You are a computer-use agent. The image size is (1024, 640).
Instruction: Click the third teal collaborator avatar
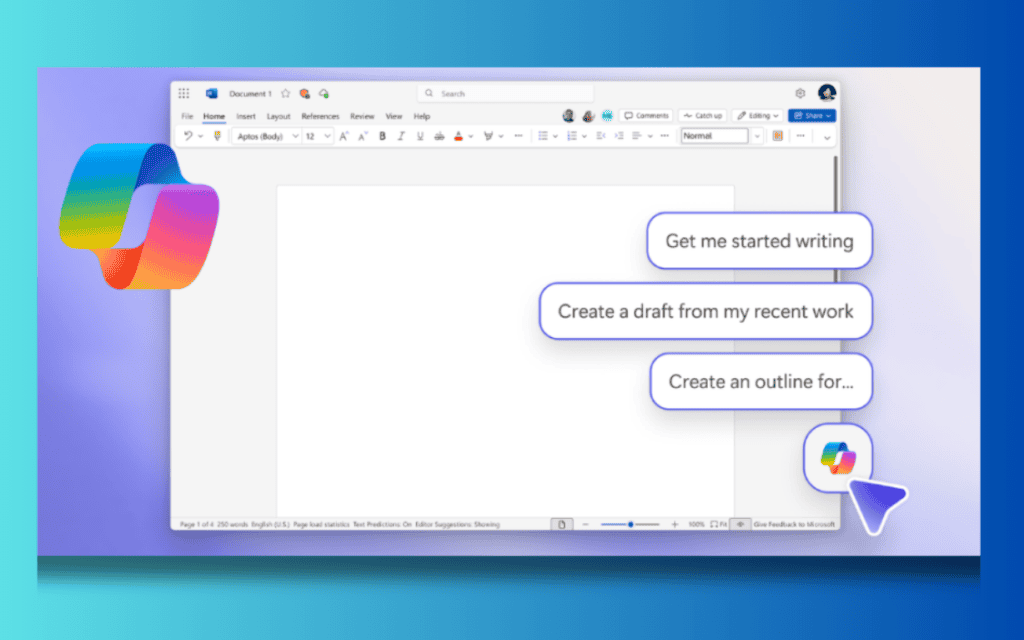[x=607, y=116]
